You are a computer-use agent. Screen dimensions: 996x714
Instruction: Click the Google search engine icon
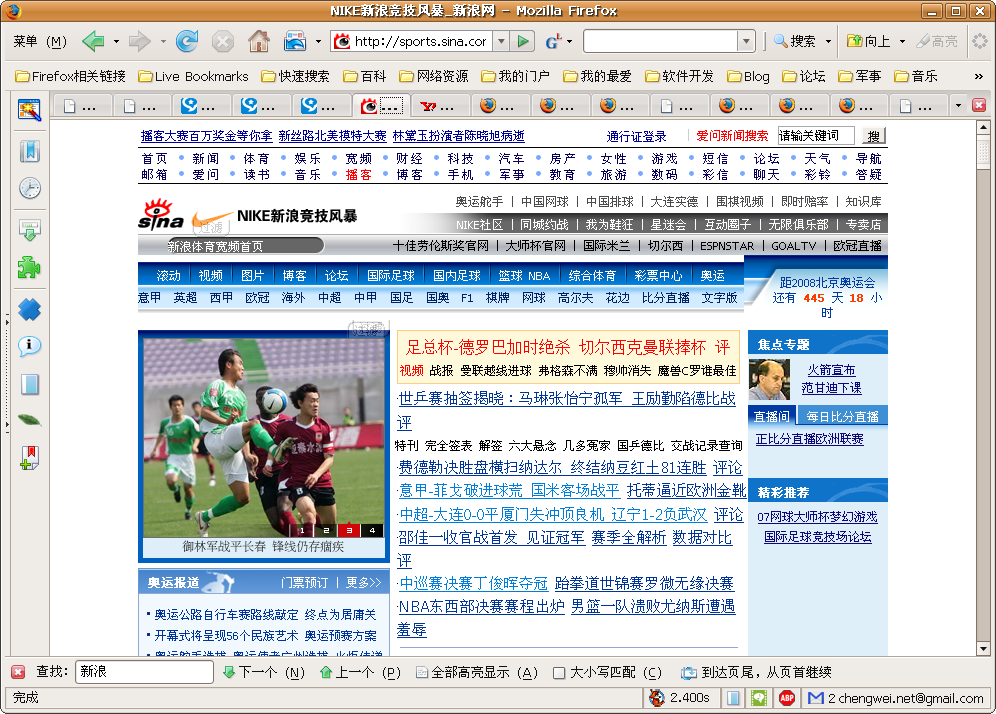[553, 42]
